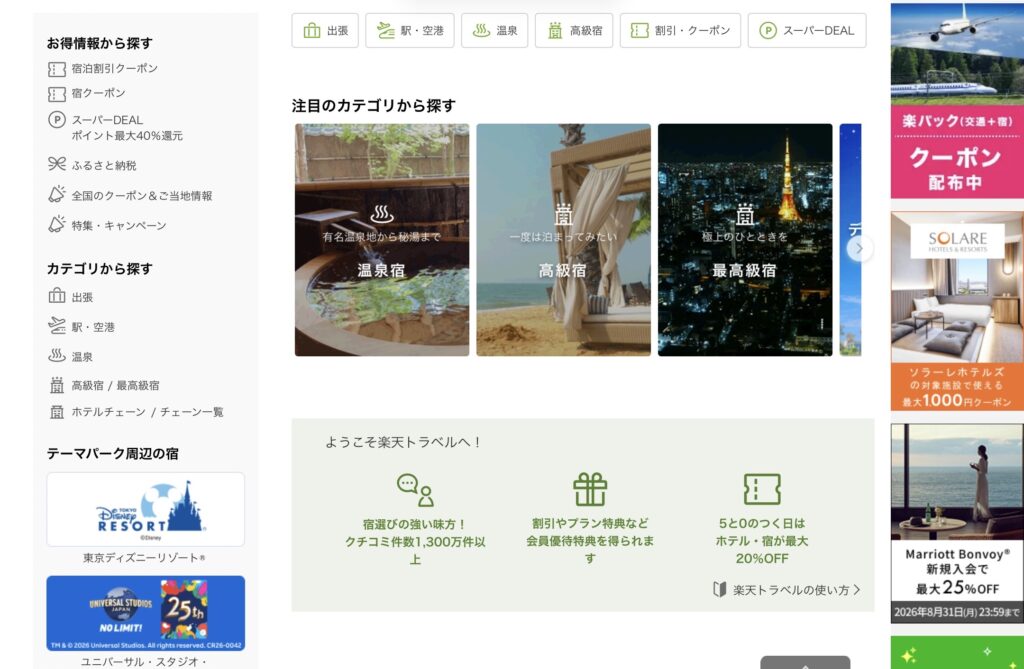Screen dimensions: 1024x669
Task: Click the 特集・キャンペーン bell icon
Action: (57, 224)
